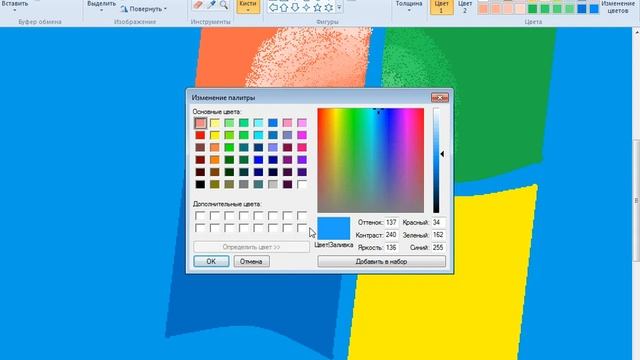Pick the selected salmon-pink basic color swatch
Screen dimensions: 640x360
(200, 123)
